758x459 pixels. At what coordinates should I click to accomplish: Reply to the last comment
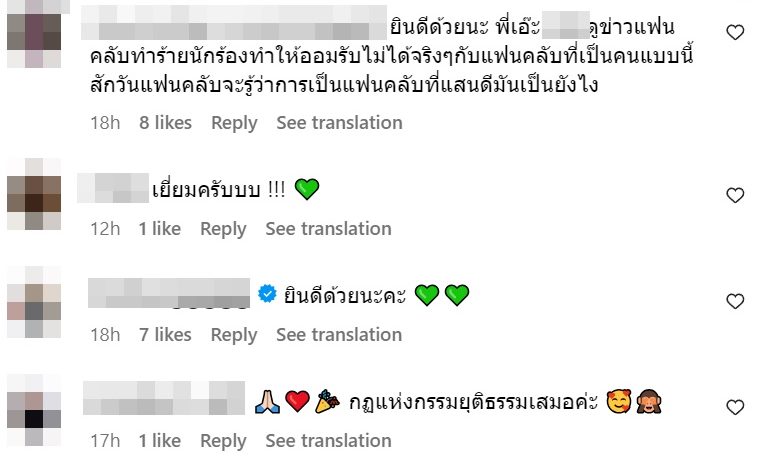point(223,441)
